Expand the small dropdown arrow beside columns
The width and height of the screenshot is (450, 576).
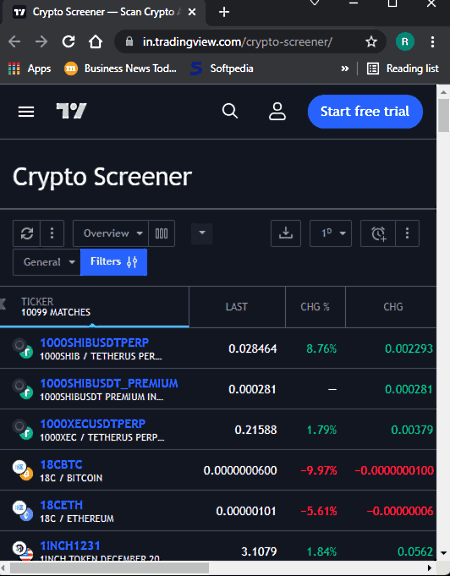point(202,233)
